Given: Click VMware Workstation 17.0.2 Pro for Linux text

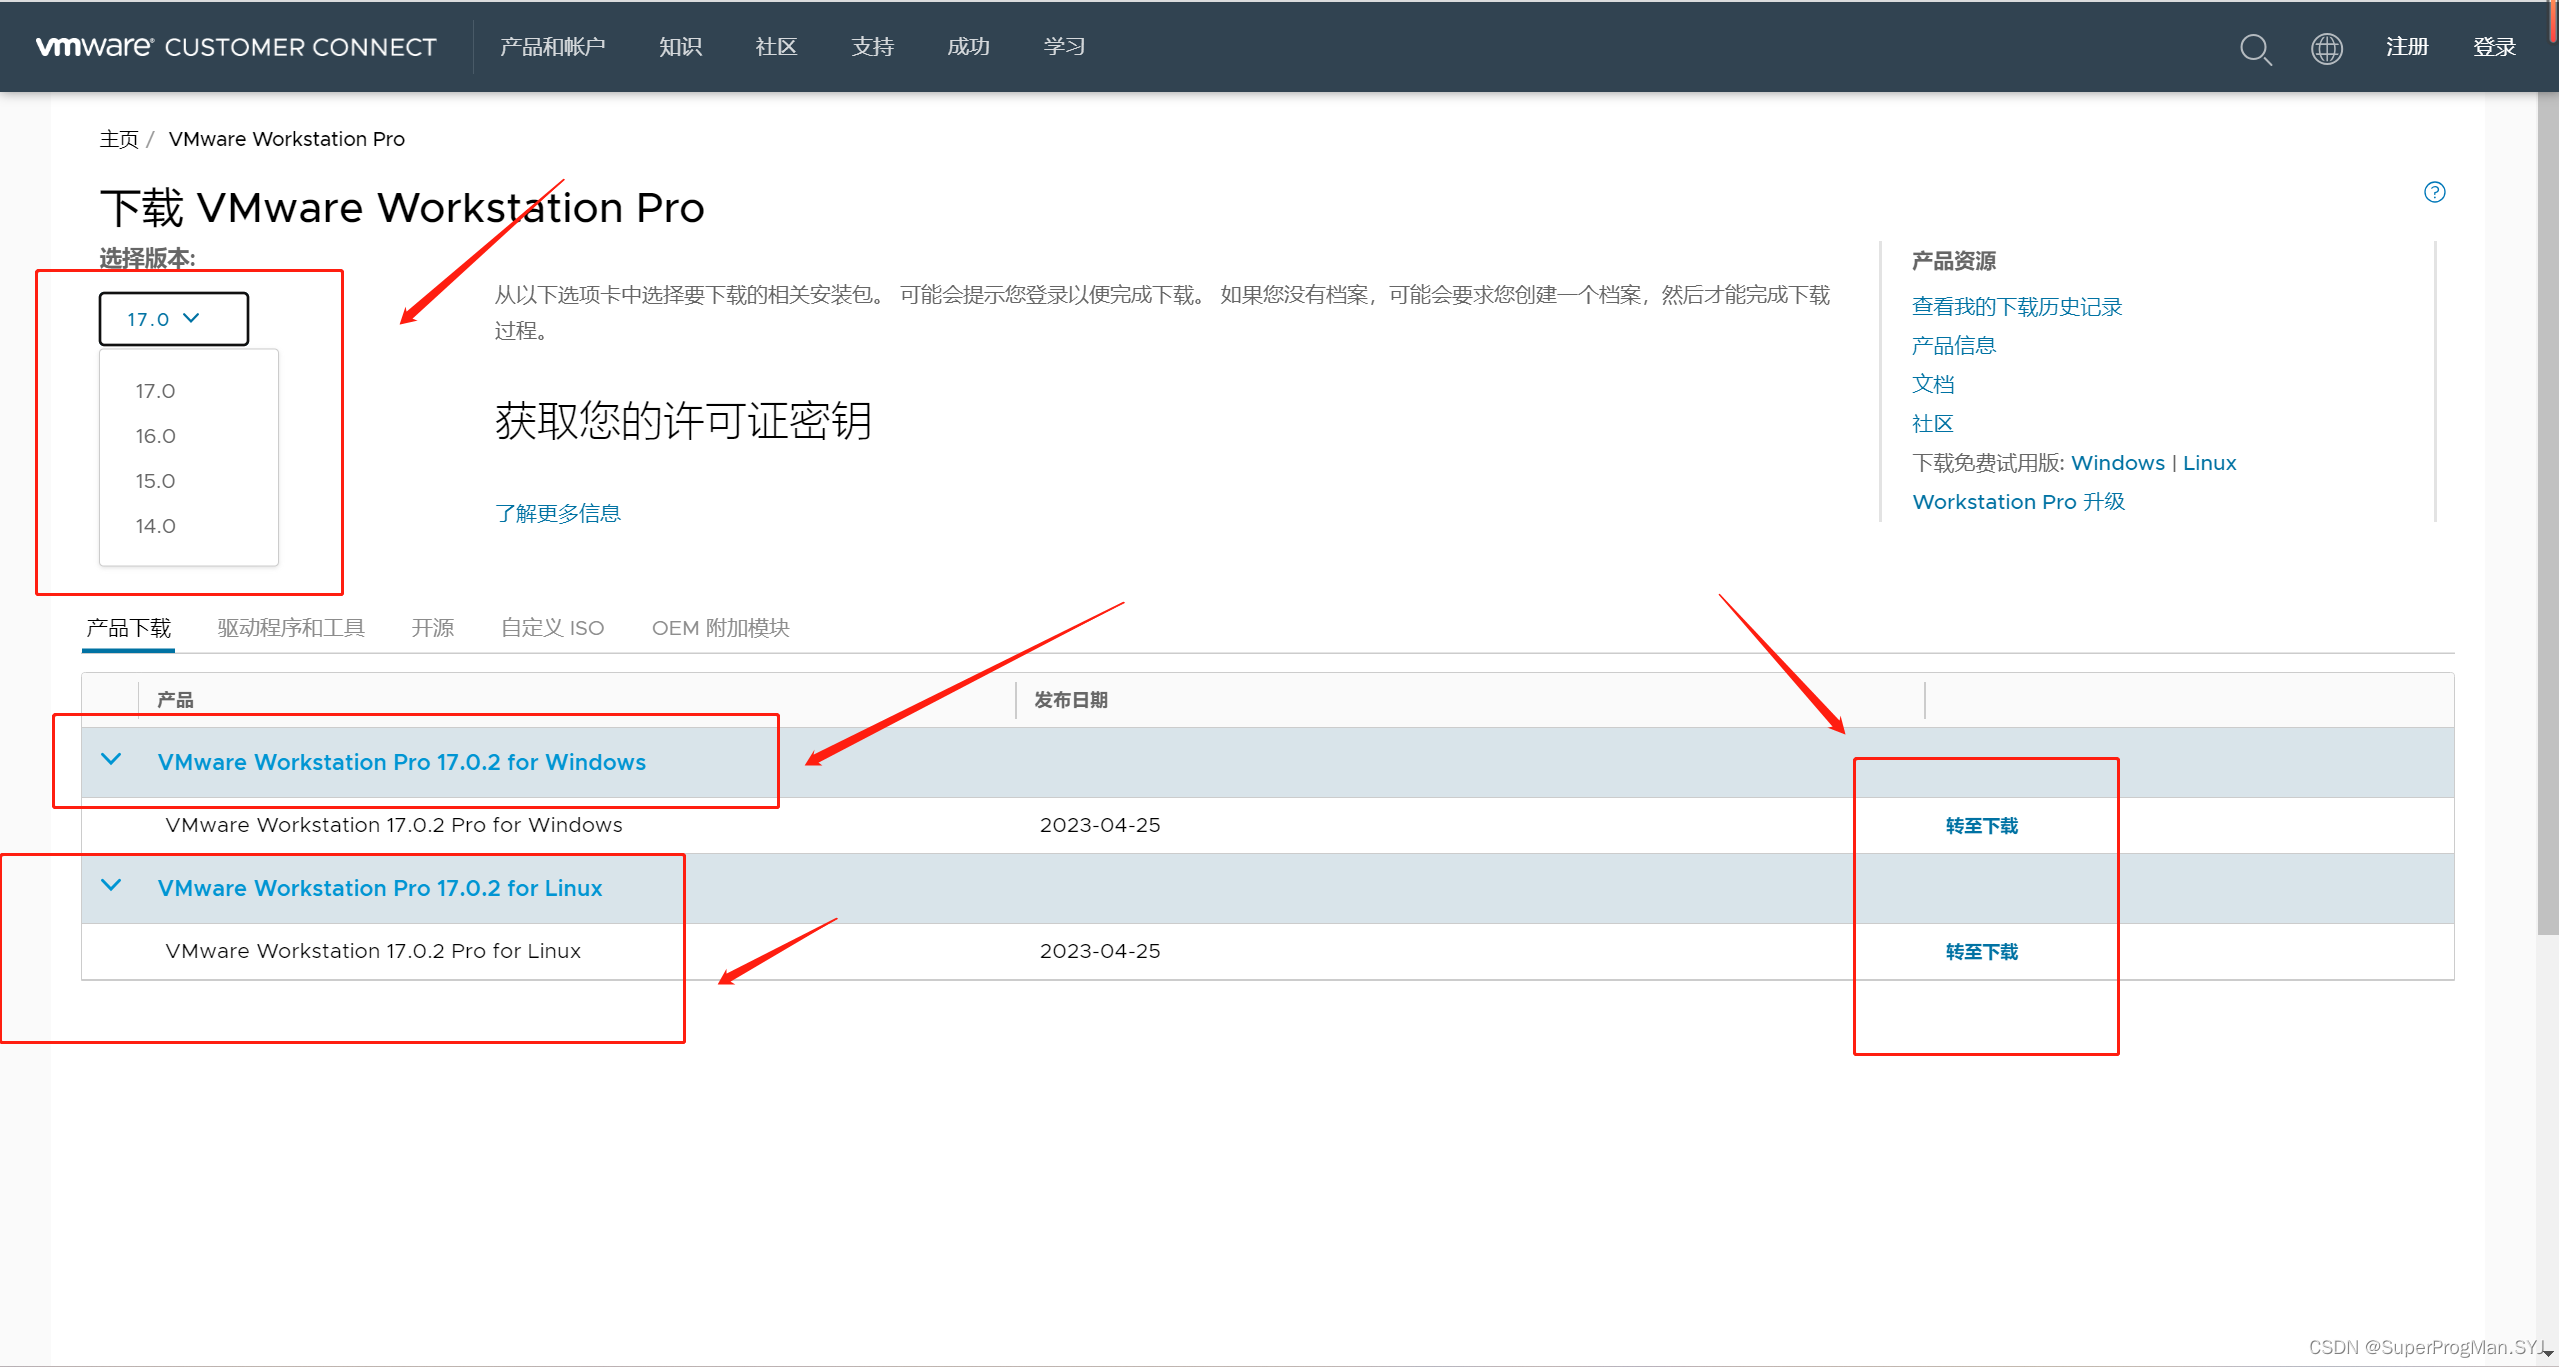Looking at the screenshot, I should pyautogui.click(x=373, y=951).
